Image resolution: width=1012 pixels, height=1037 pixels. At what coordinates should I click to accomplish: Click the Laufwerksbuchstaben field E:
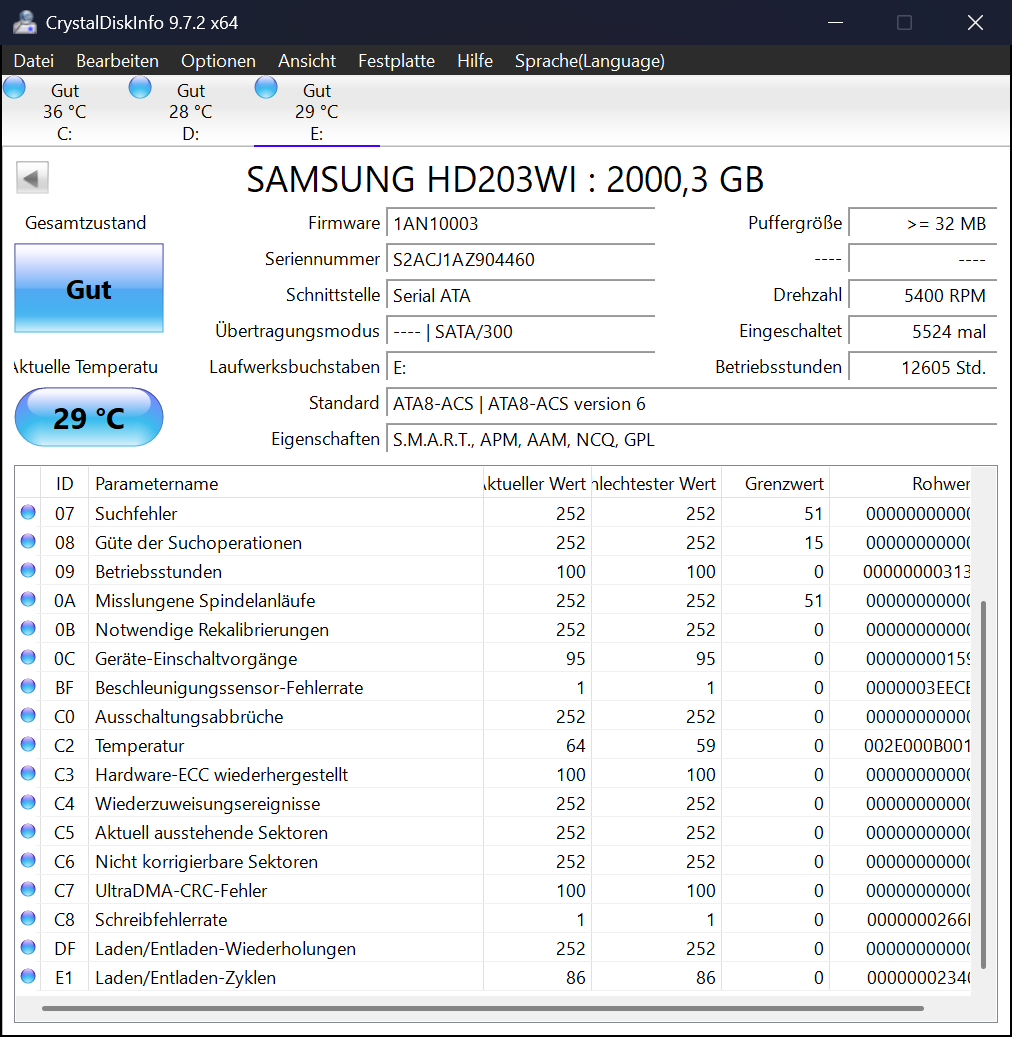click(521, 368)
